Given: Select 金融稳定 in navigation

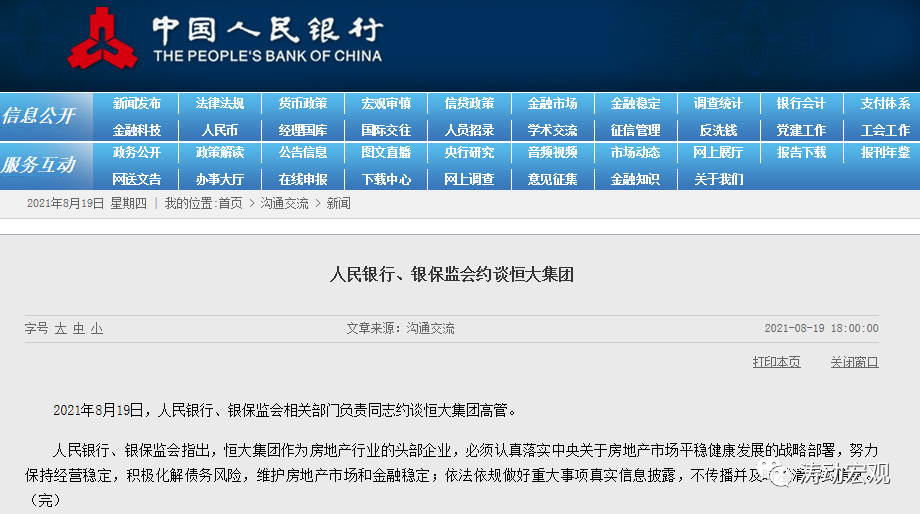Looking at the screenshot, I should tap(635, 104).
